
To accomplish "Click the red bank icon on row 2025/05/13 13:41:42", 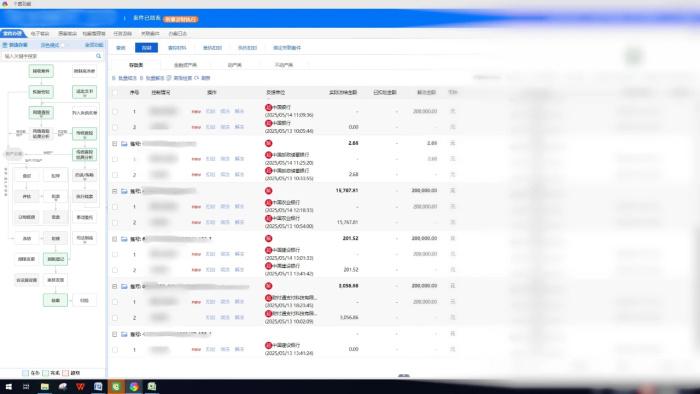I will tap(268, 266).
